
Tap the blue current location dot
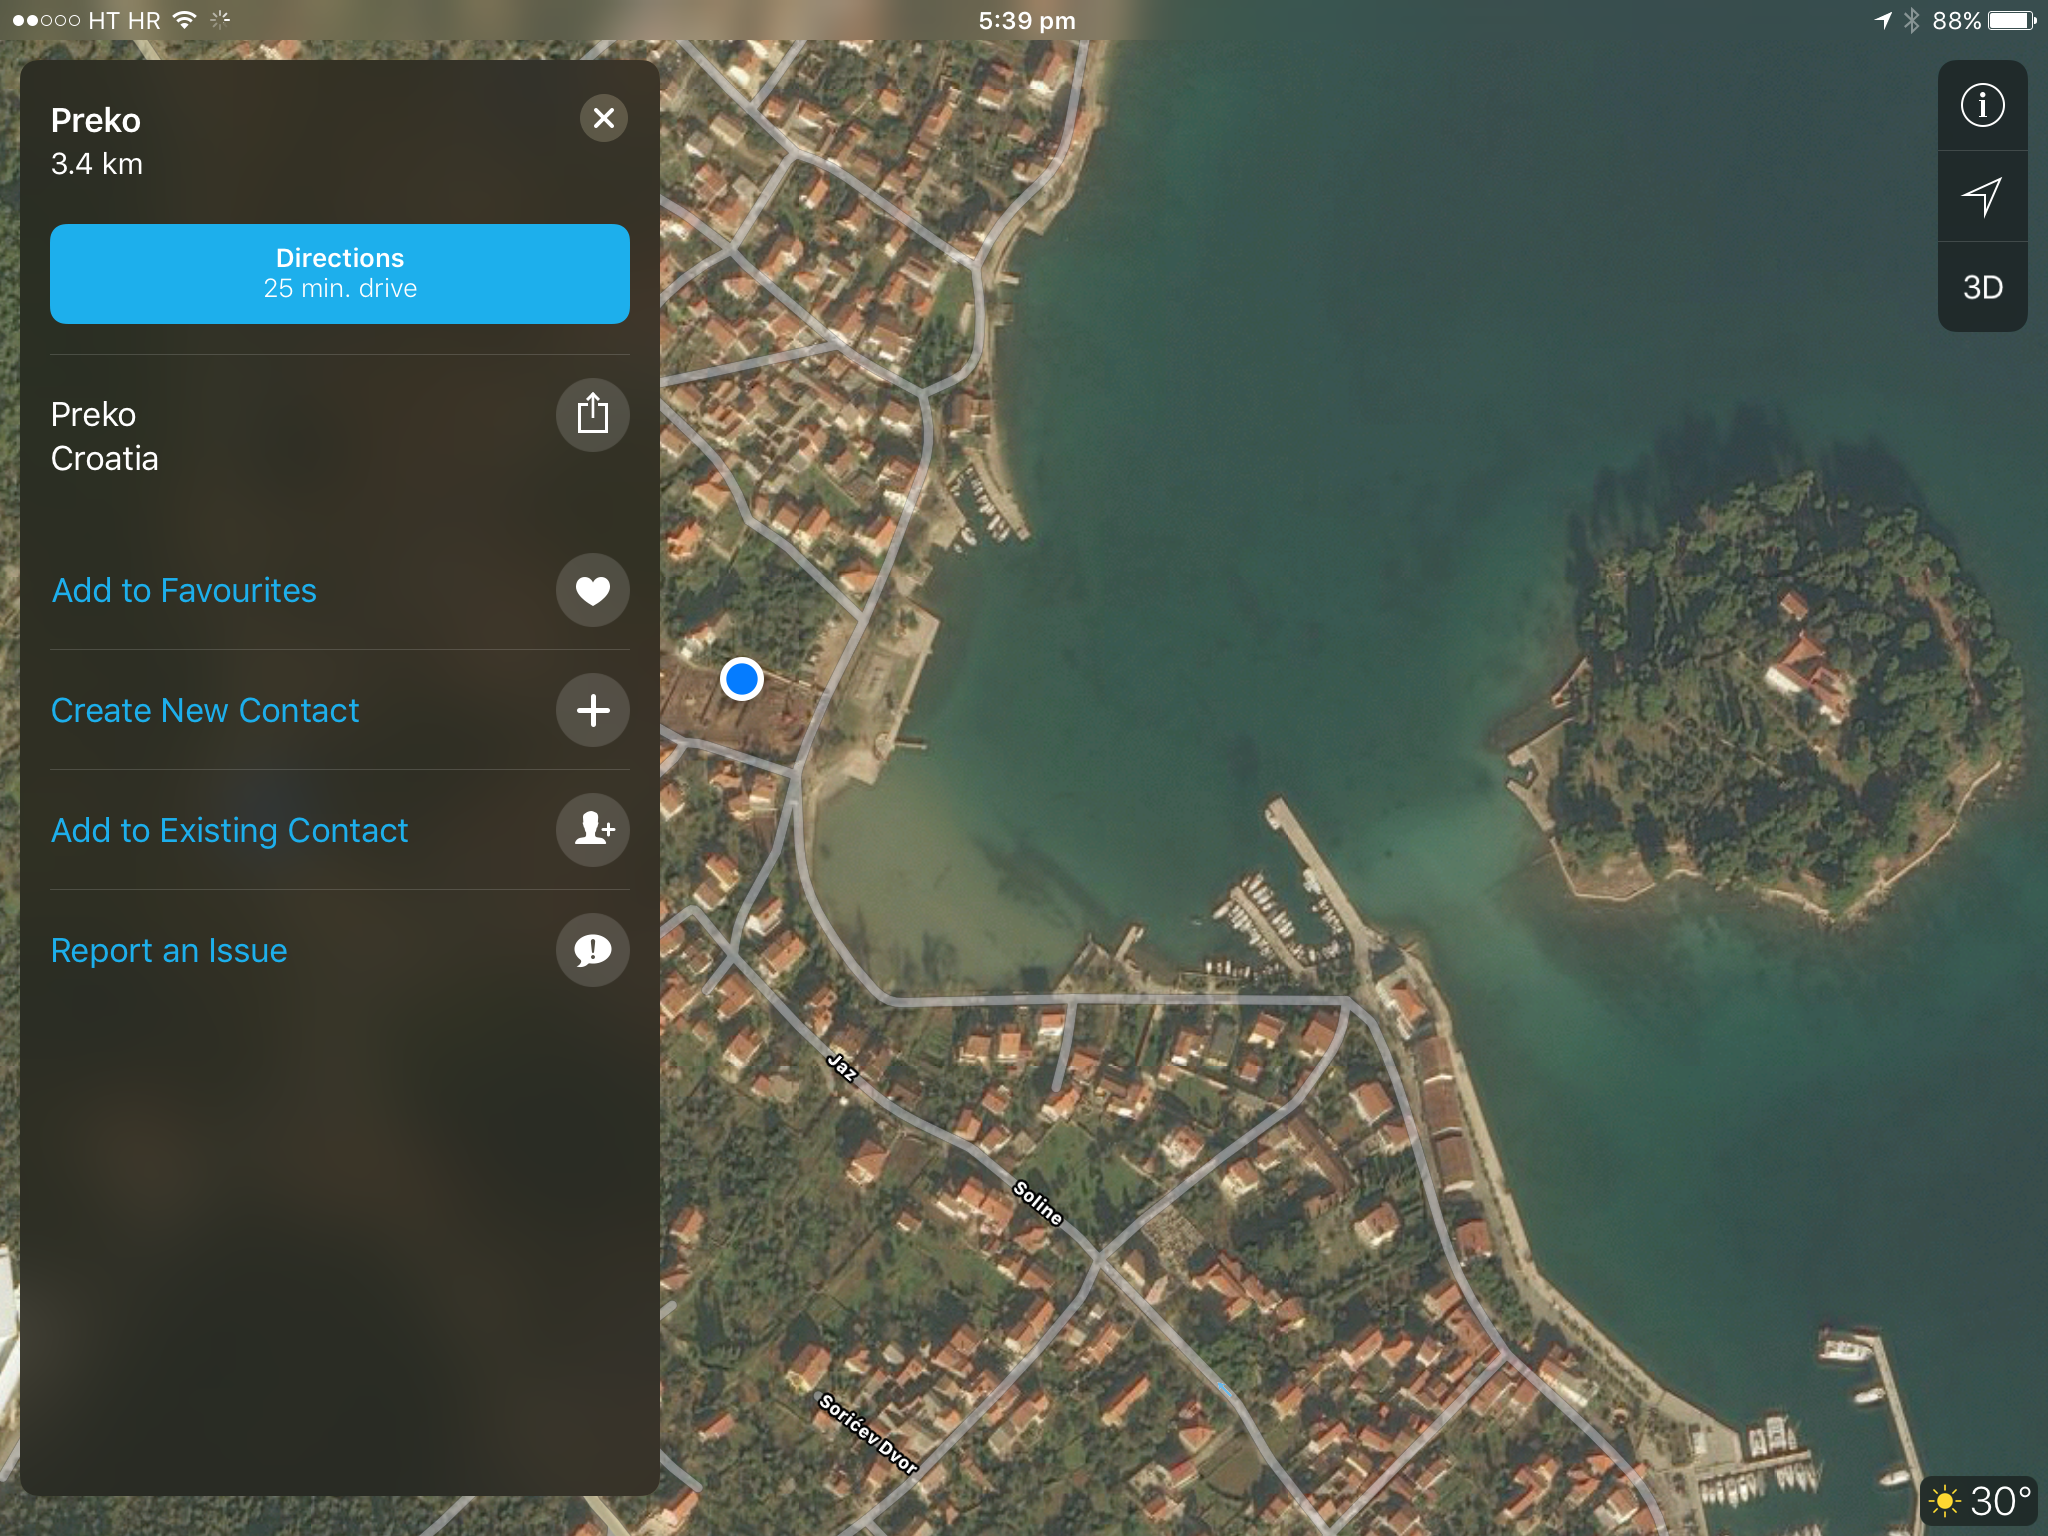point(742,680)
